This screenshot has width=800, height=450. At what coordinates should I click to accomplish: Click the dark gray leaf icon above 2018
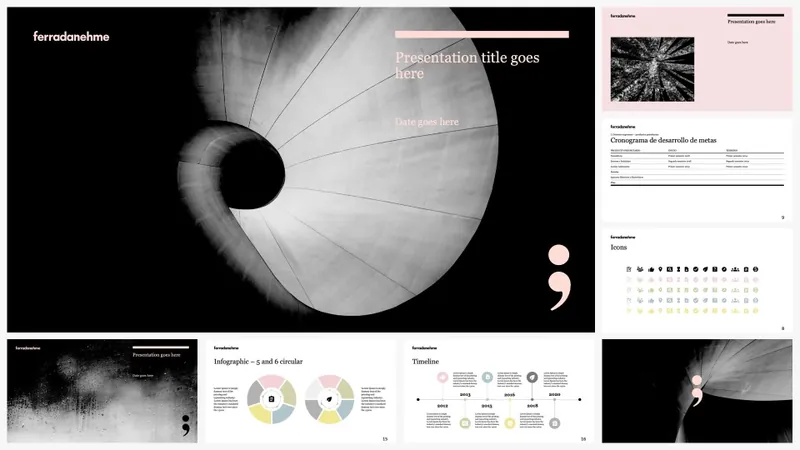[532, 377]
